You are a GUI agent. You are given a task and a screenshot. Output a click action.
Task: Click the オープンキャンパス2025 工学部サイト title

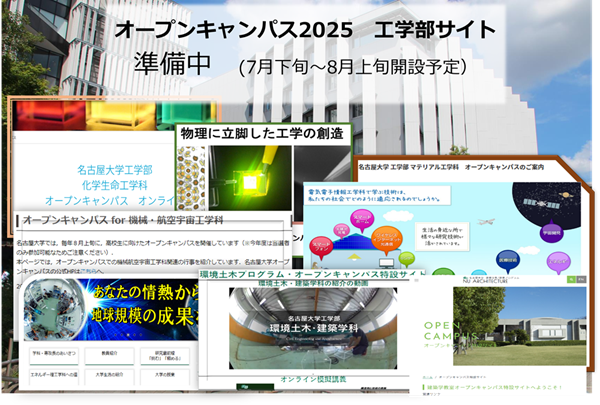305,30
